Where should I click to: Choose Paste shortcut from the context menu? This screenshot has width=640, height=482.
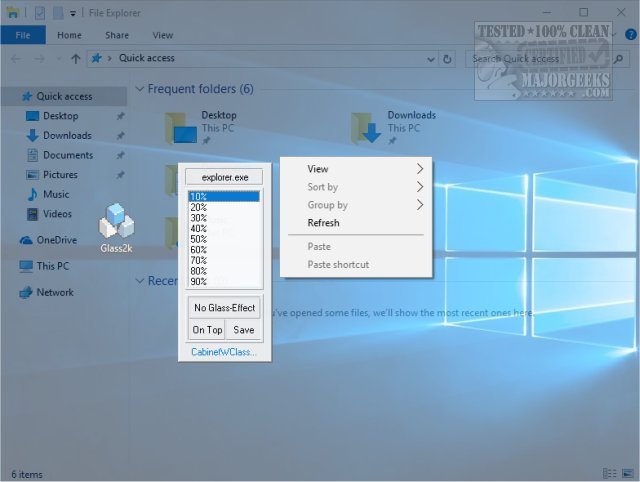356,264
